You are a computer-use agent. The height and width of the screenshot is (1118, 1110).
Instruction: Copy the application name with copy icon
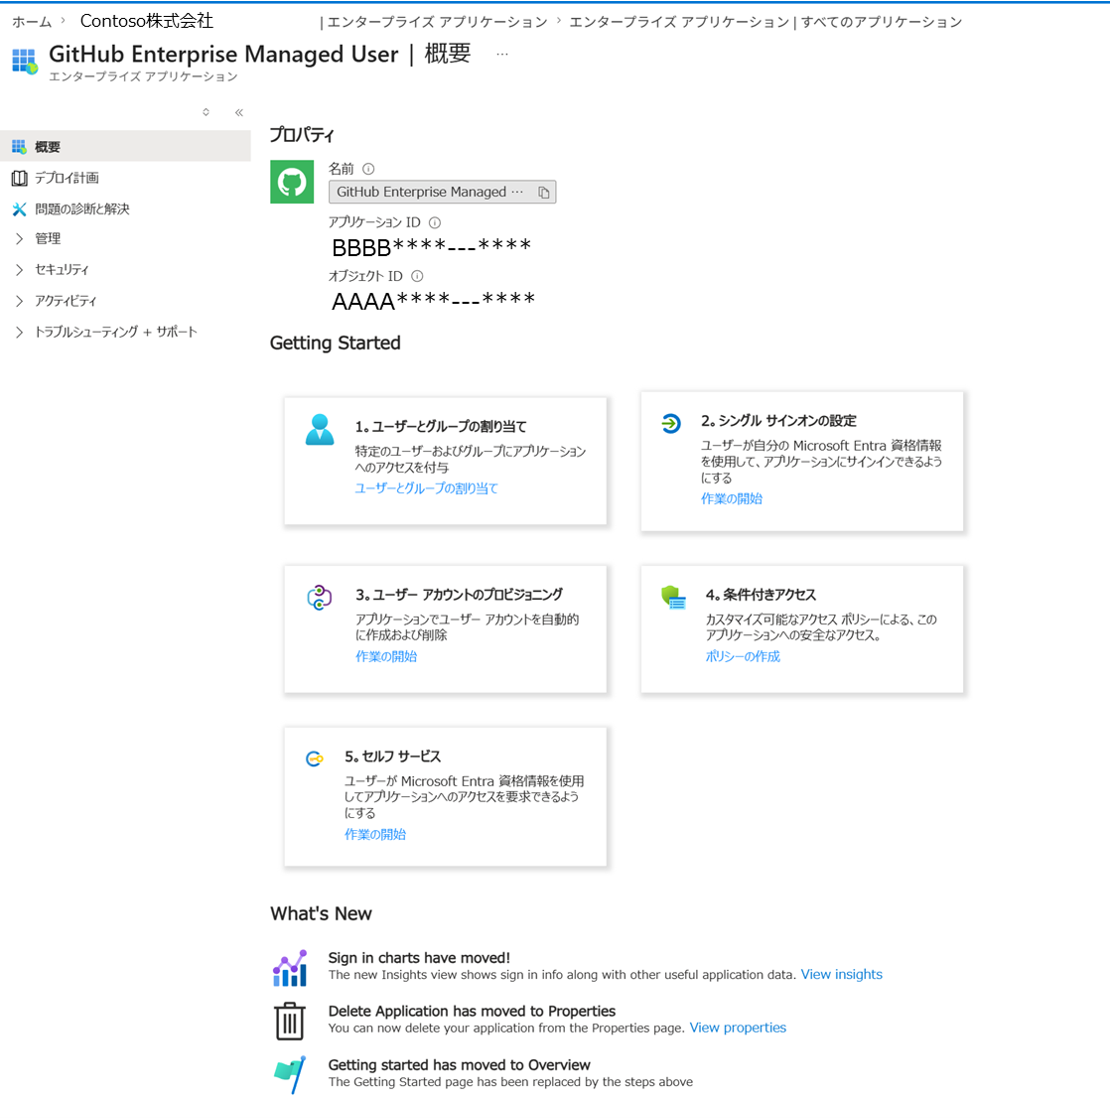coord(544,193)
